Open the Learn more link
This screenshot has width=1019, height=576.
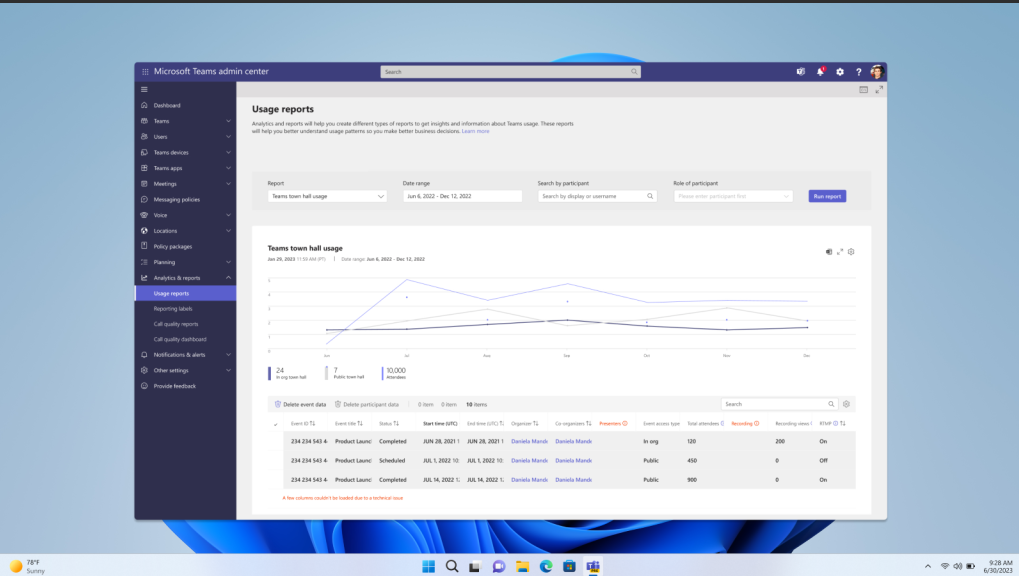pyautogui.click(x=475, y=131)
